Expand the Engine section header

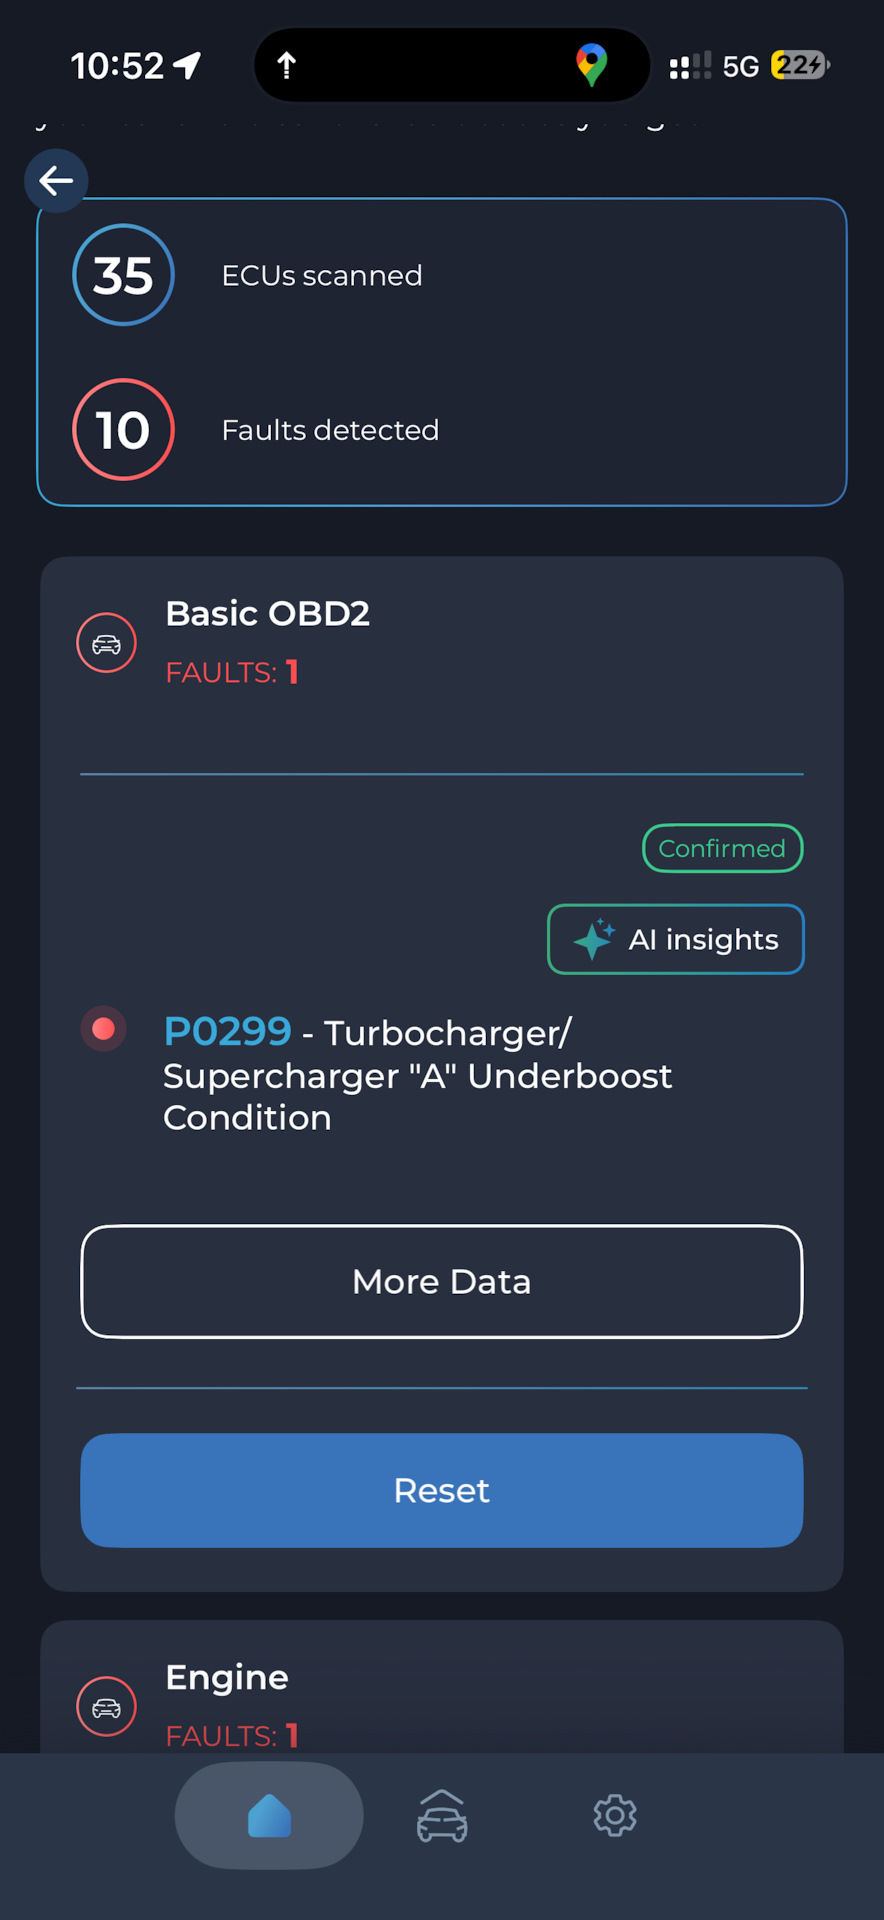point(227,1677)
